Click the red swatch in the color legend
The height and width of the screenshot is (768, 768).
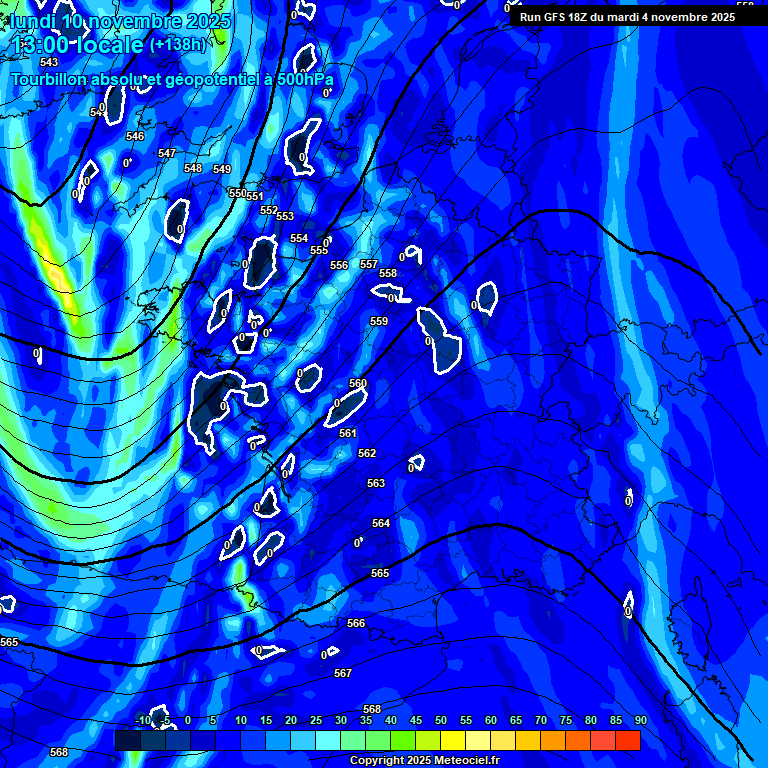(627, 741)
